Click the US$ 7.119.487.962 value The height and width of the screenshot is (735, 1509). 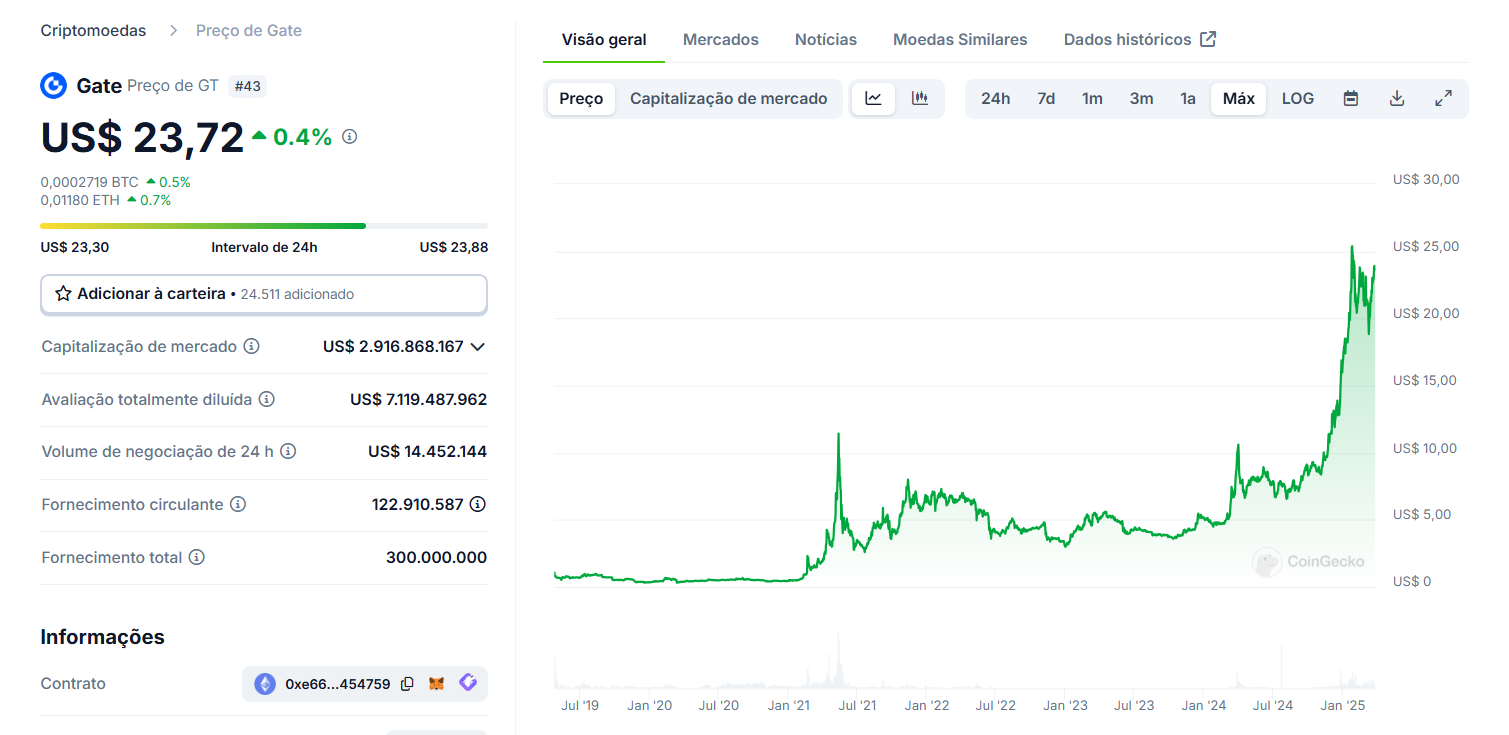point(418,399)
